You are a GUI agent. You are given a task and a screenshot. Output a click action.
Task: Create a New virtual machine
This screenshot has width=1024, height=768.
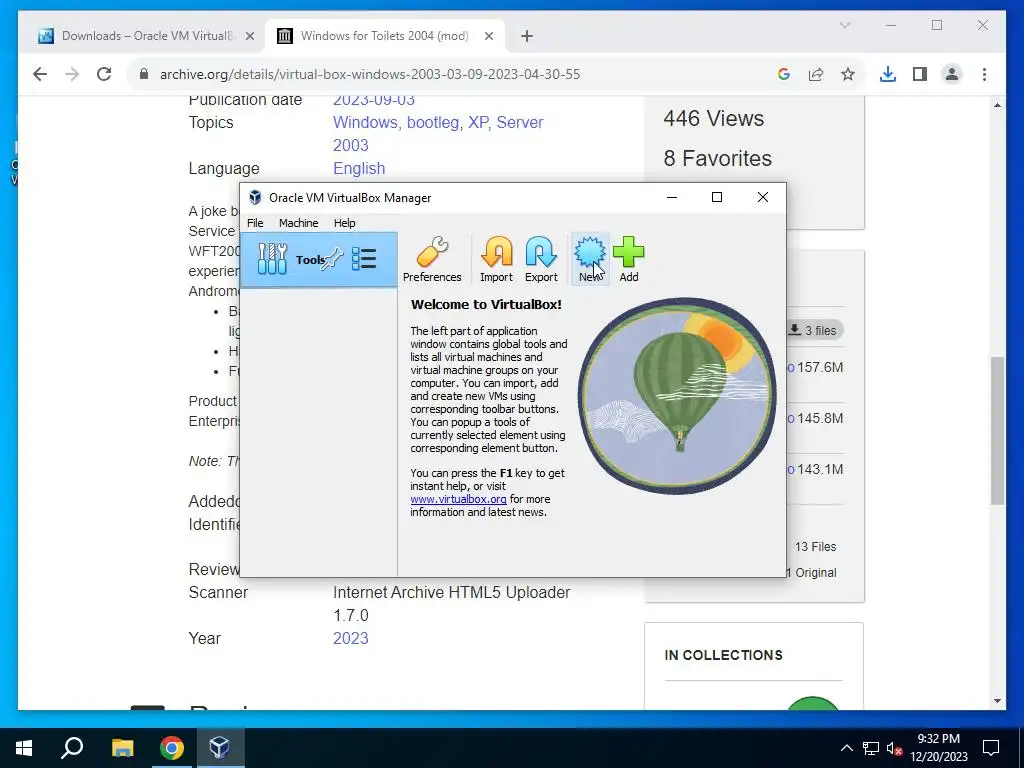[590, 259]
